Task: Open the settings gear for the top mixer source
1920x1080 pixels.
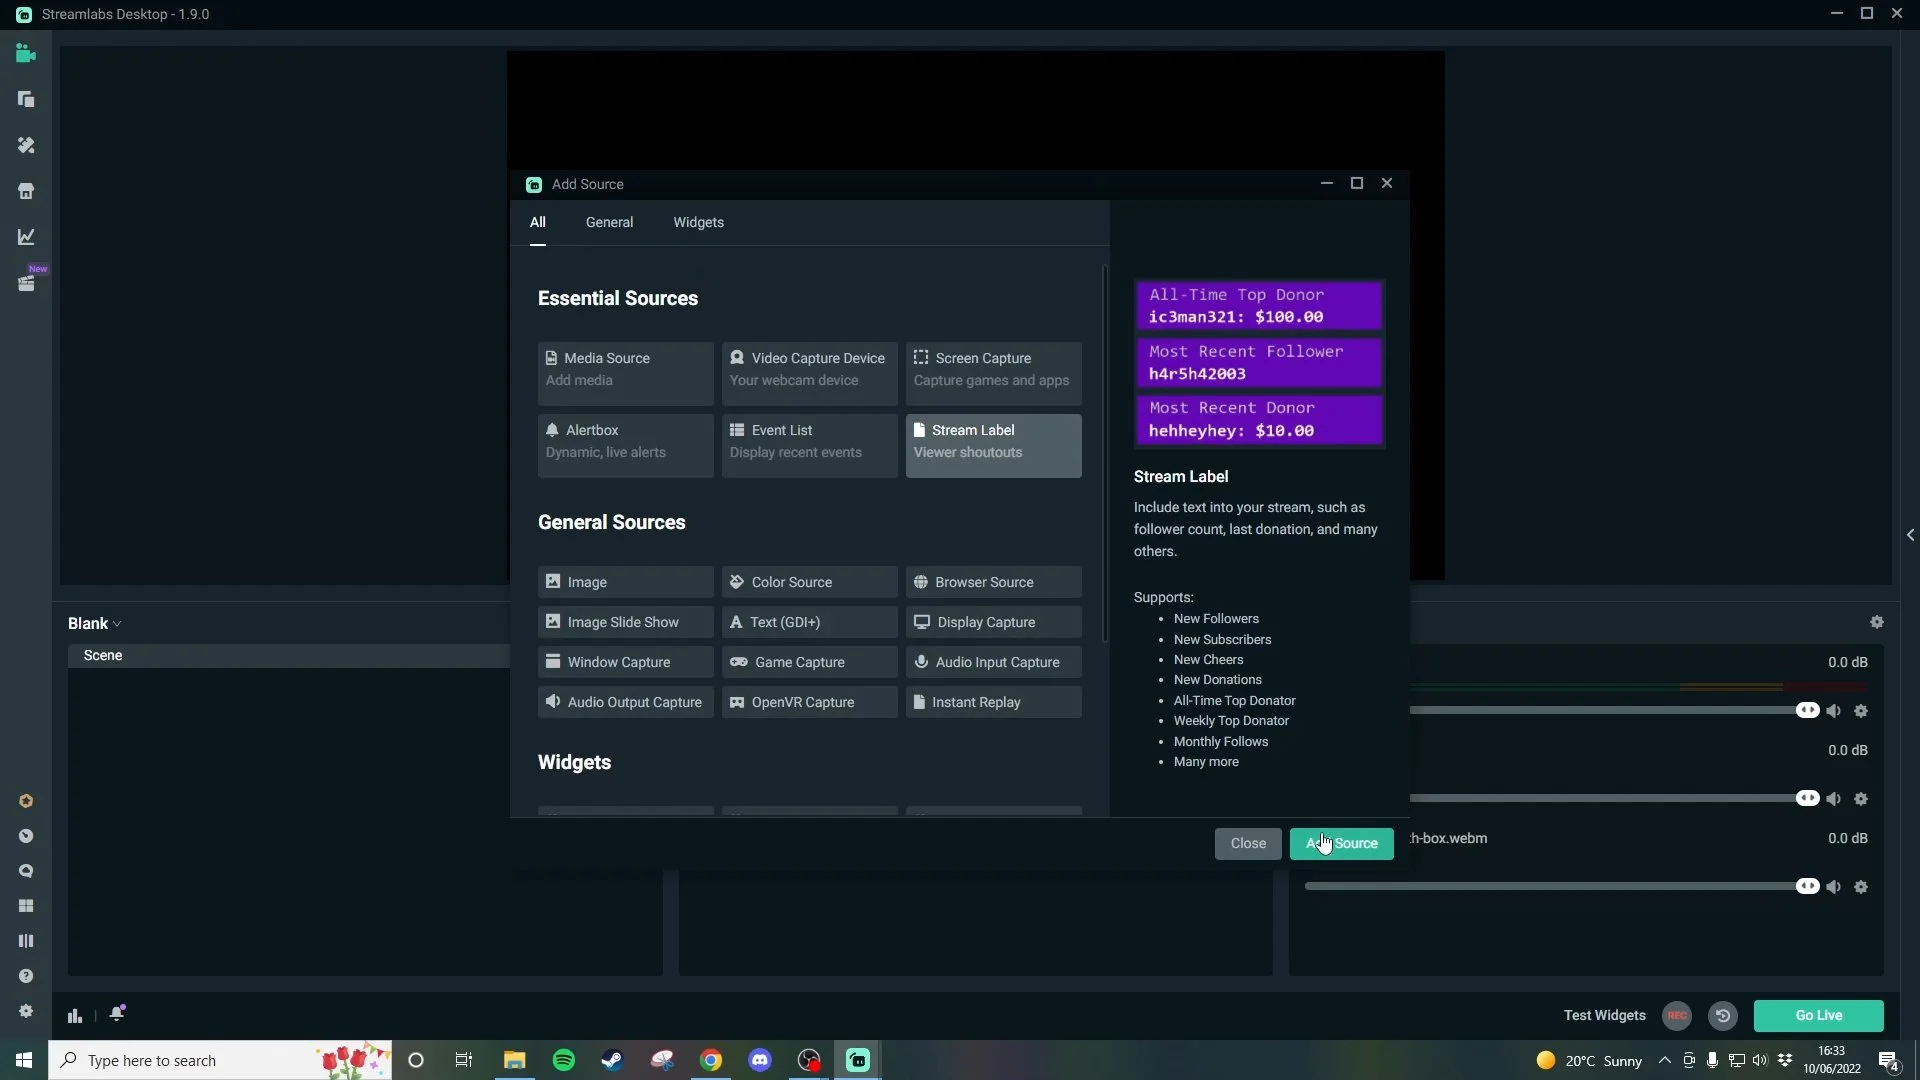Action: (1861, 711)
